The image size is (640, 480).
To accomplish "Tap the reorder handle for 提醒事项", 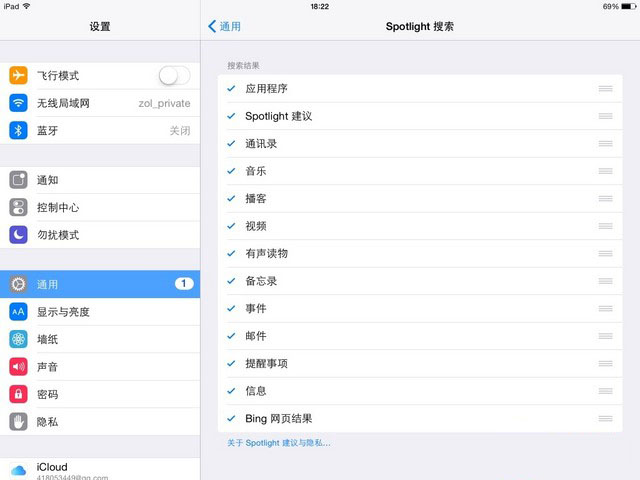I will pyautogui.click(x=605, y=363).
